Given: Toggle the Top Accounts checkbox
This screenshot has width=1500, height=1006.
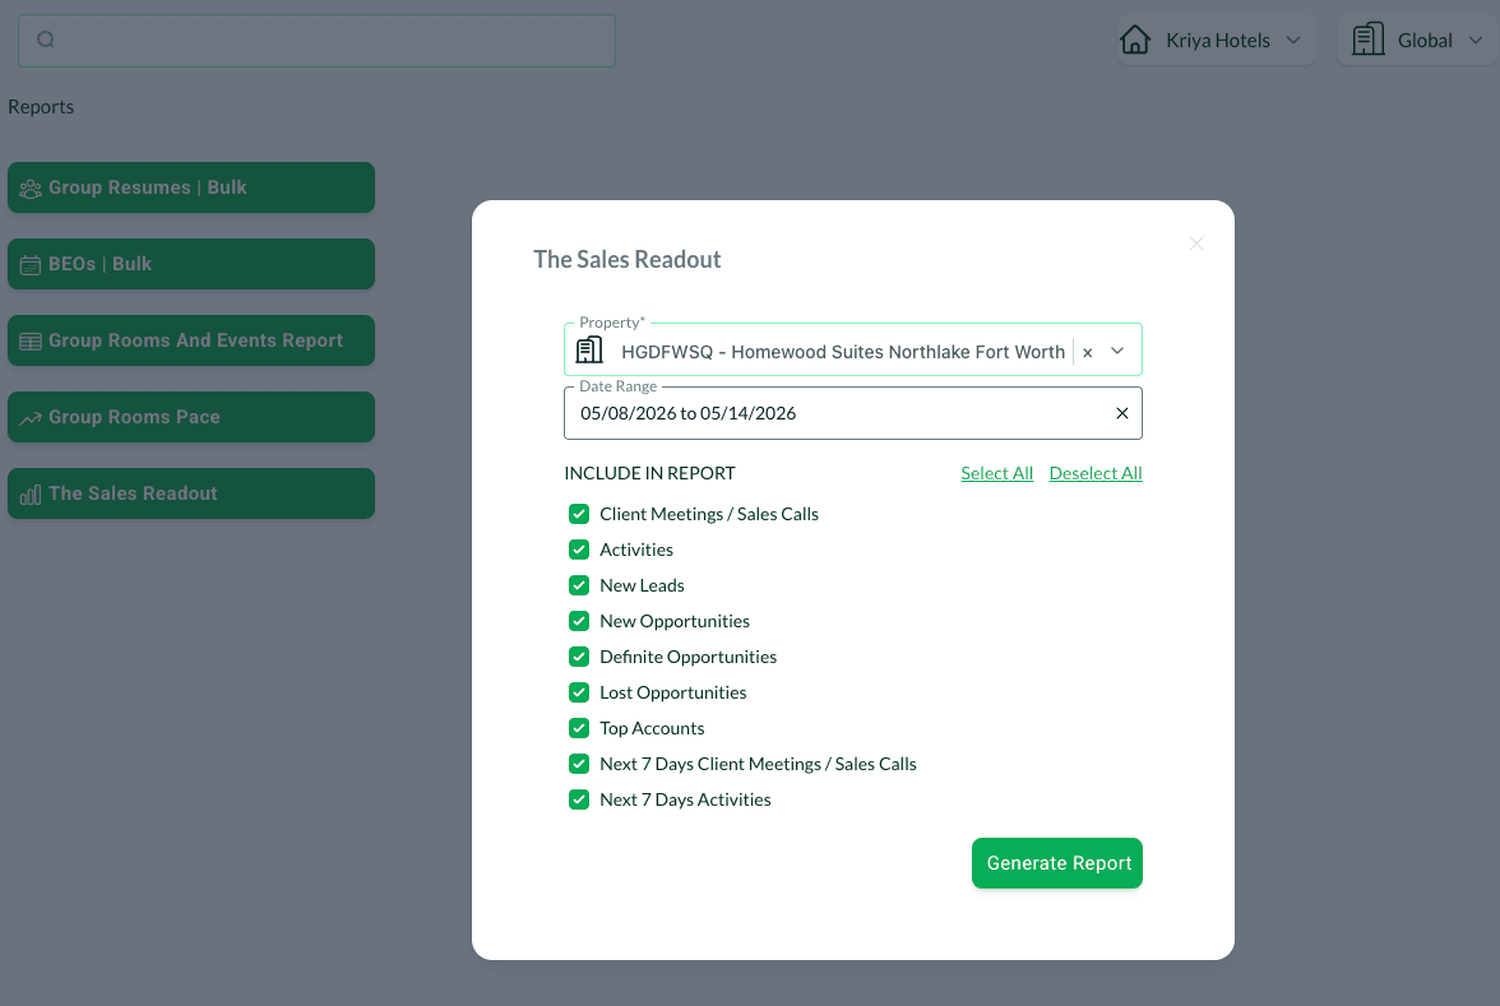Looking at the screenshot, I should coord(579,728).
